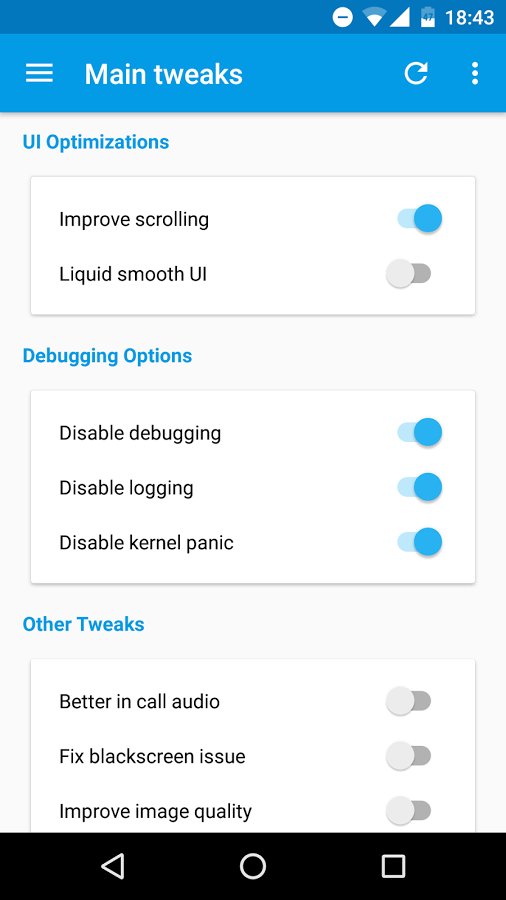Toggle the Disable kernel panic switch

coord(419,542)
